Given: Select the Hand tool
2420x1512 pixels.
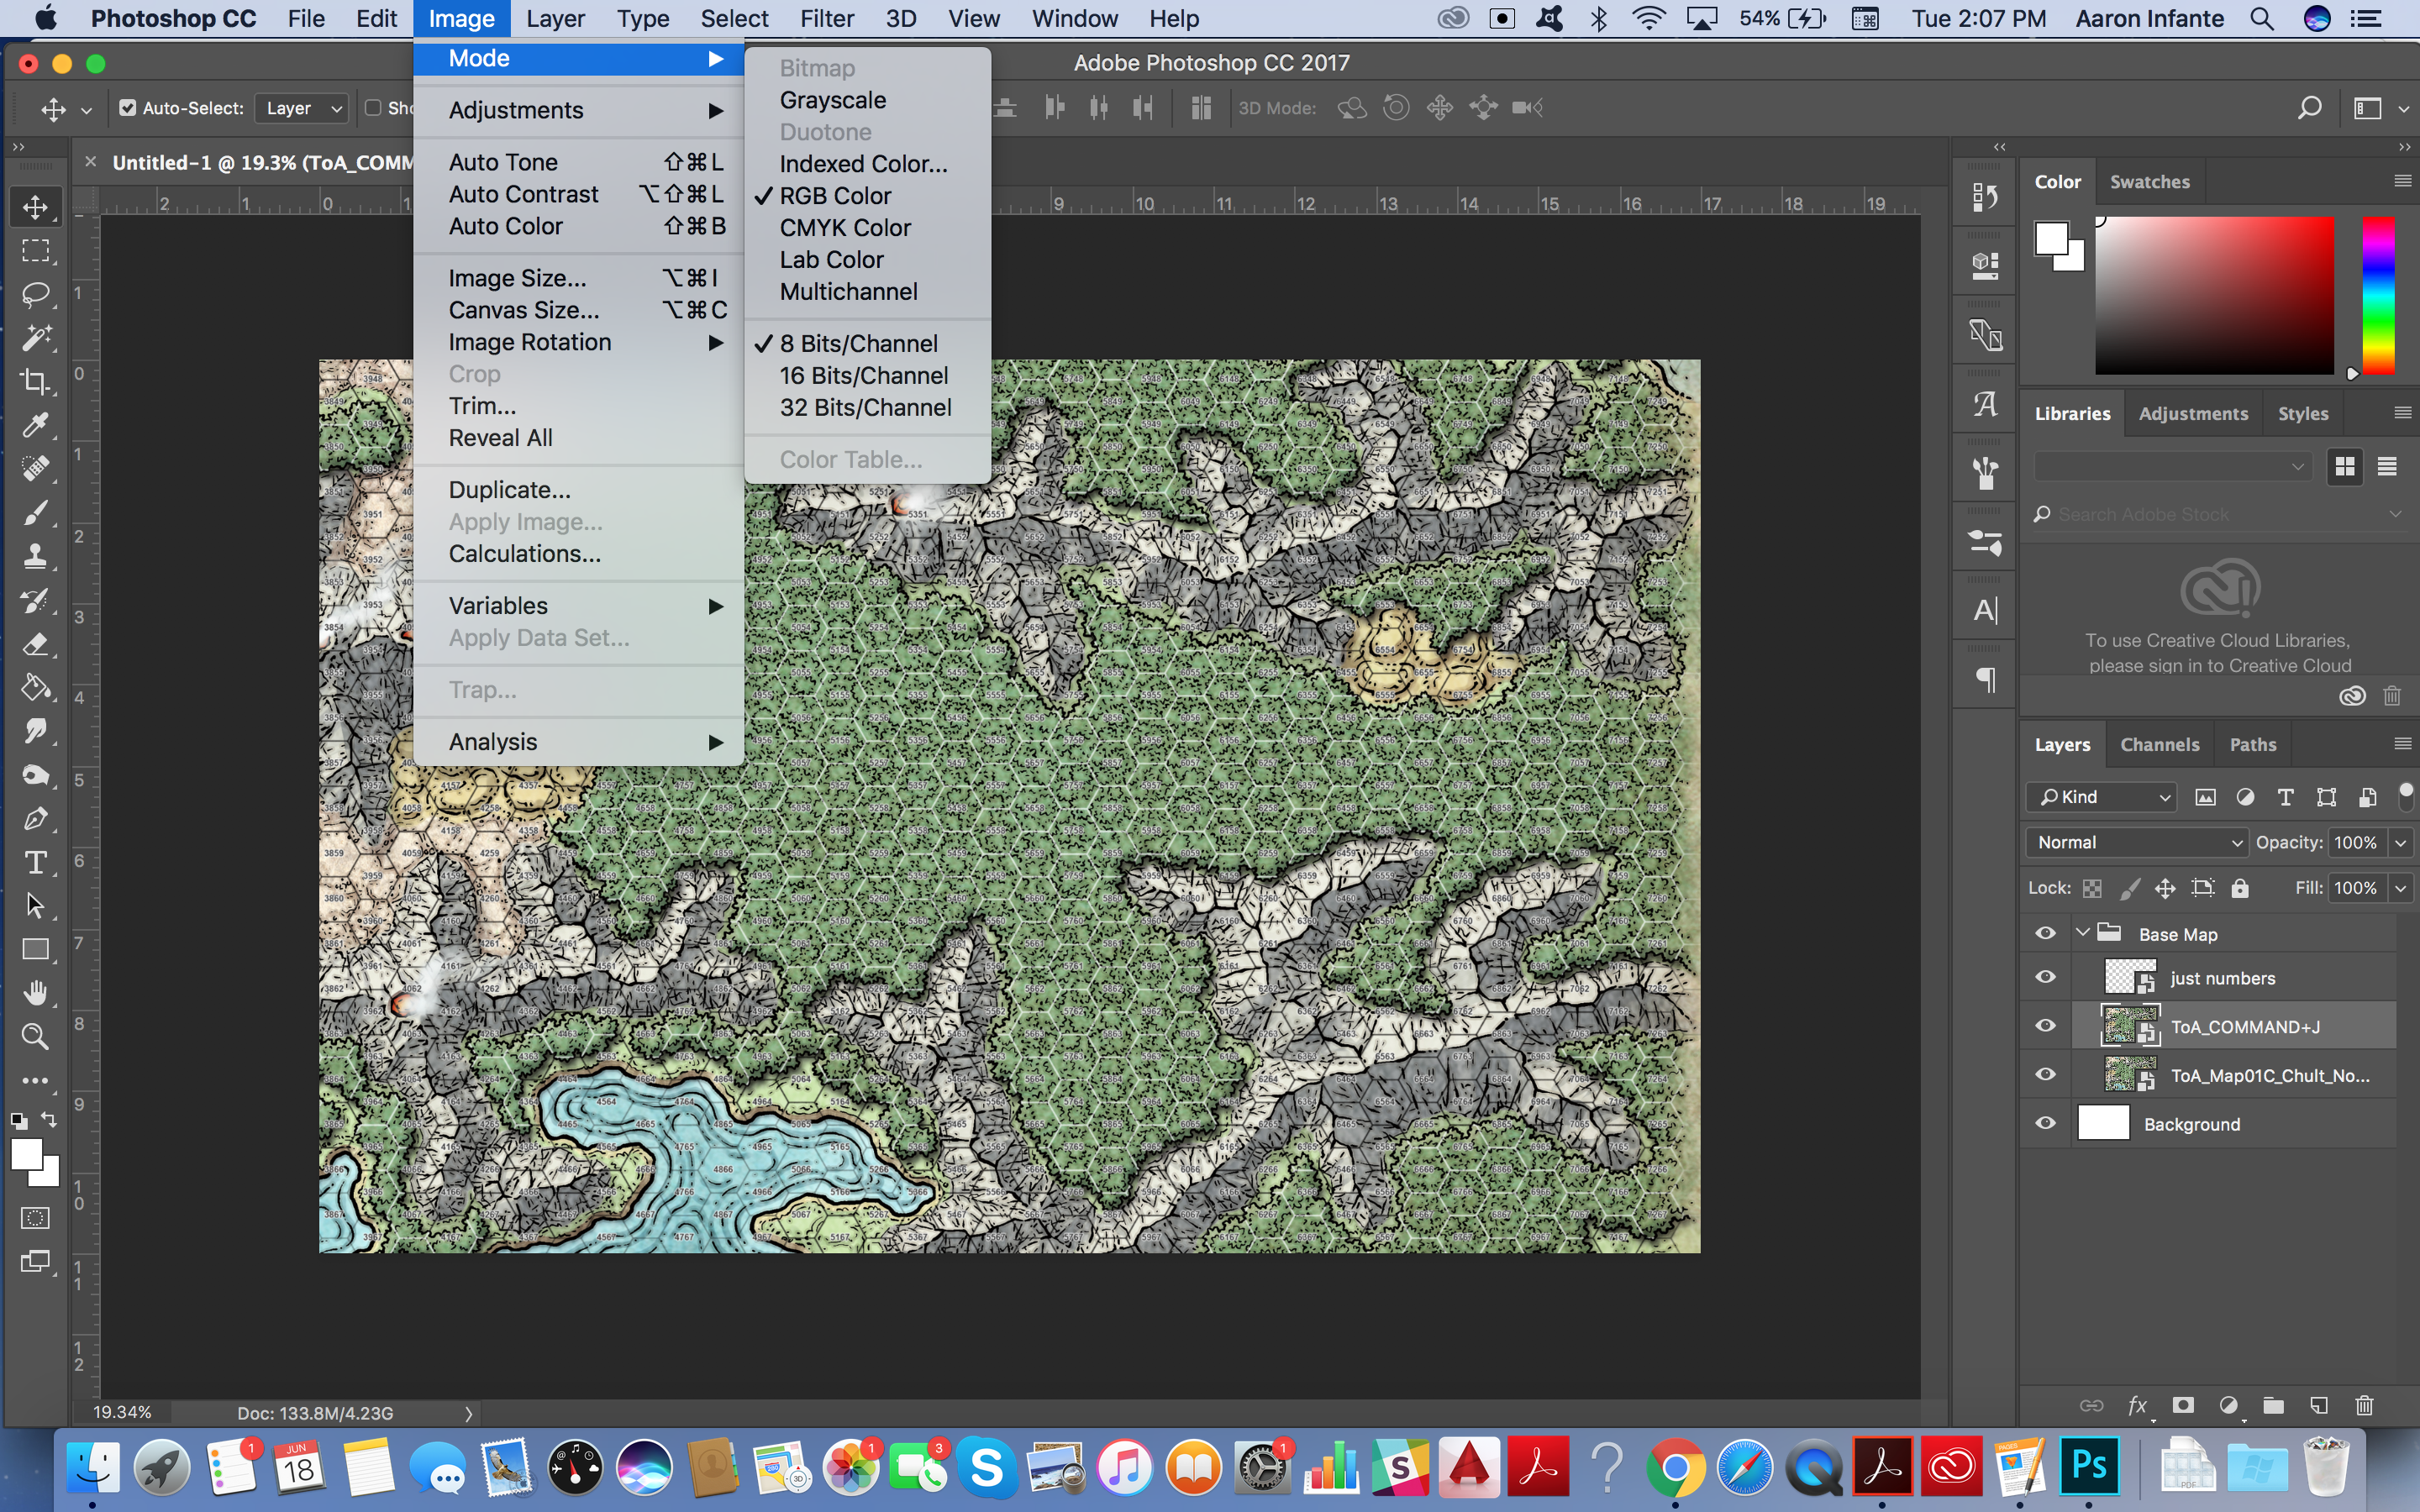Looking at the screenshot, I should click(x=36, y=992).
